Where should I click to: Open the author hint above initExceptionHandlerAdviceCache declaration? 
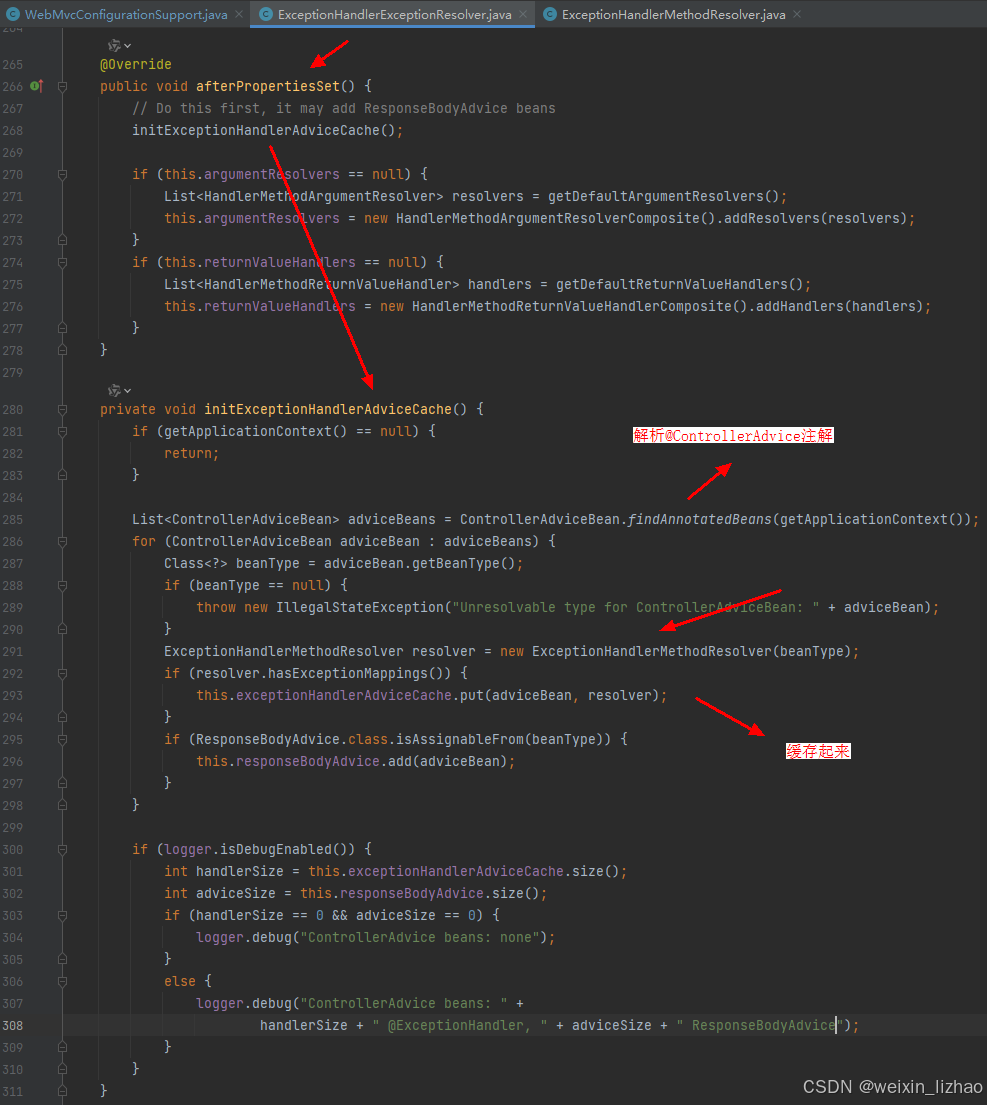119,390
